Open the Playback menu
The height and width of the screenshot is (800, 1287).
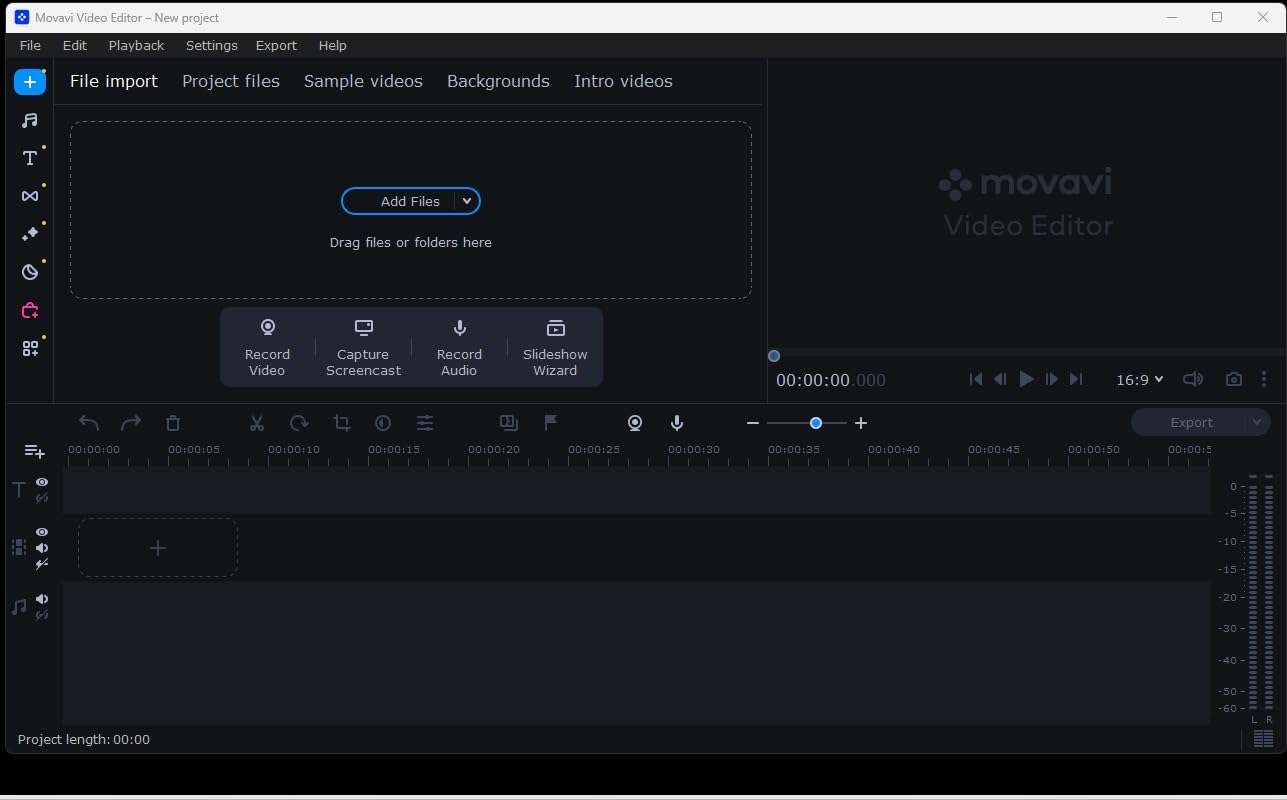[136, 45]
